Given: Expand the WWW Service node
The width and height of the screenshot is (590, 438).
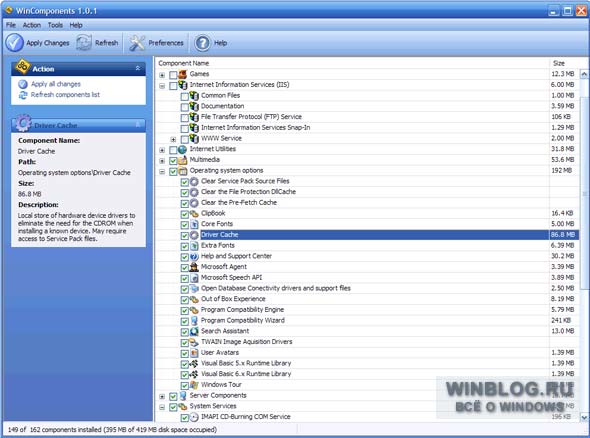Looking at the screenshot, I should tap(173, 139).
